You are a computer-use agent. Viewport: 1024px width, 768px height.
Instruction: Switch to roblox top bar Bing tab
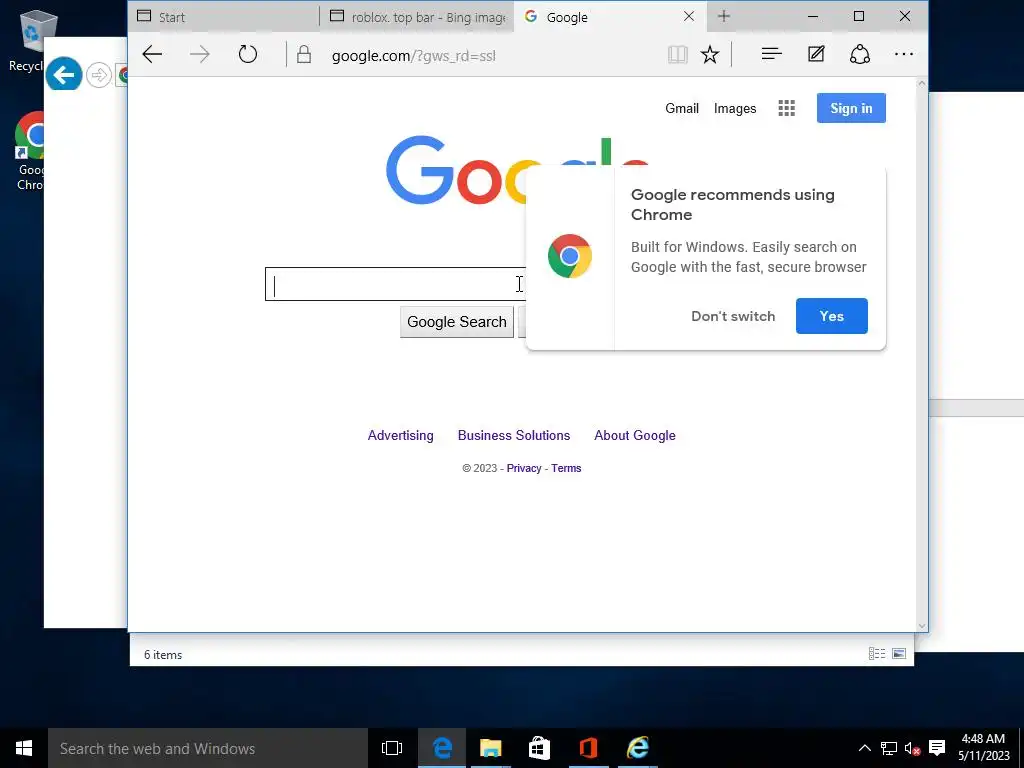point(417,17)
